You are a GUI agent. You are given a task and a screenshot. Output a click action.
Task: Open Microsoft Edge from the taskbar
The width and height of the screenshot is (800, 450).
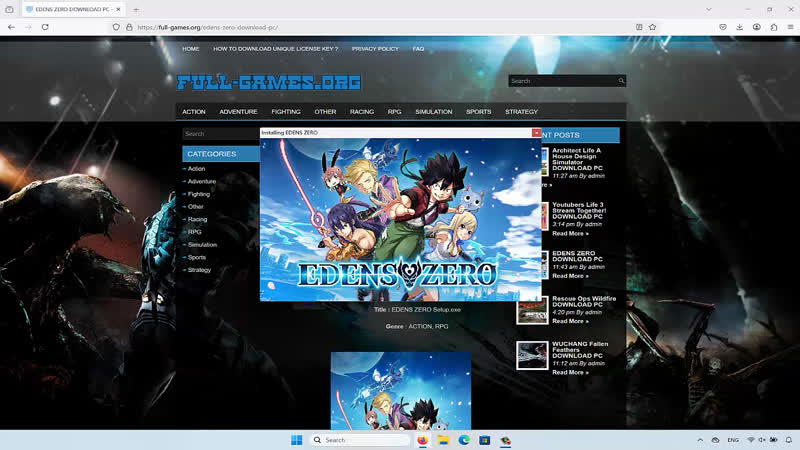pyautogui.click(x=464, y=440)
